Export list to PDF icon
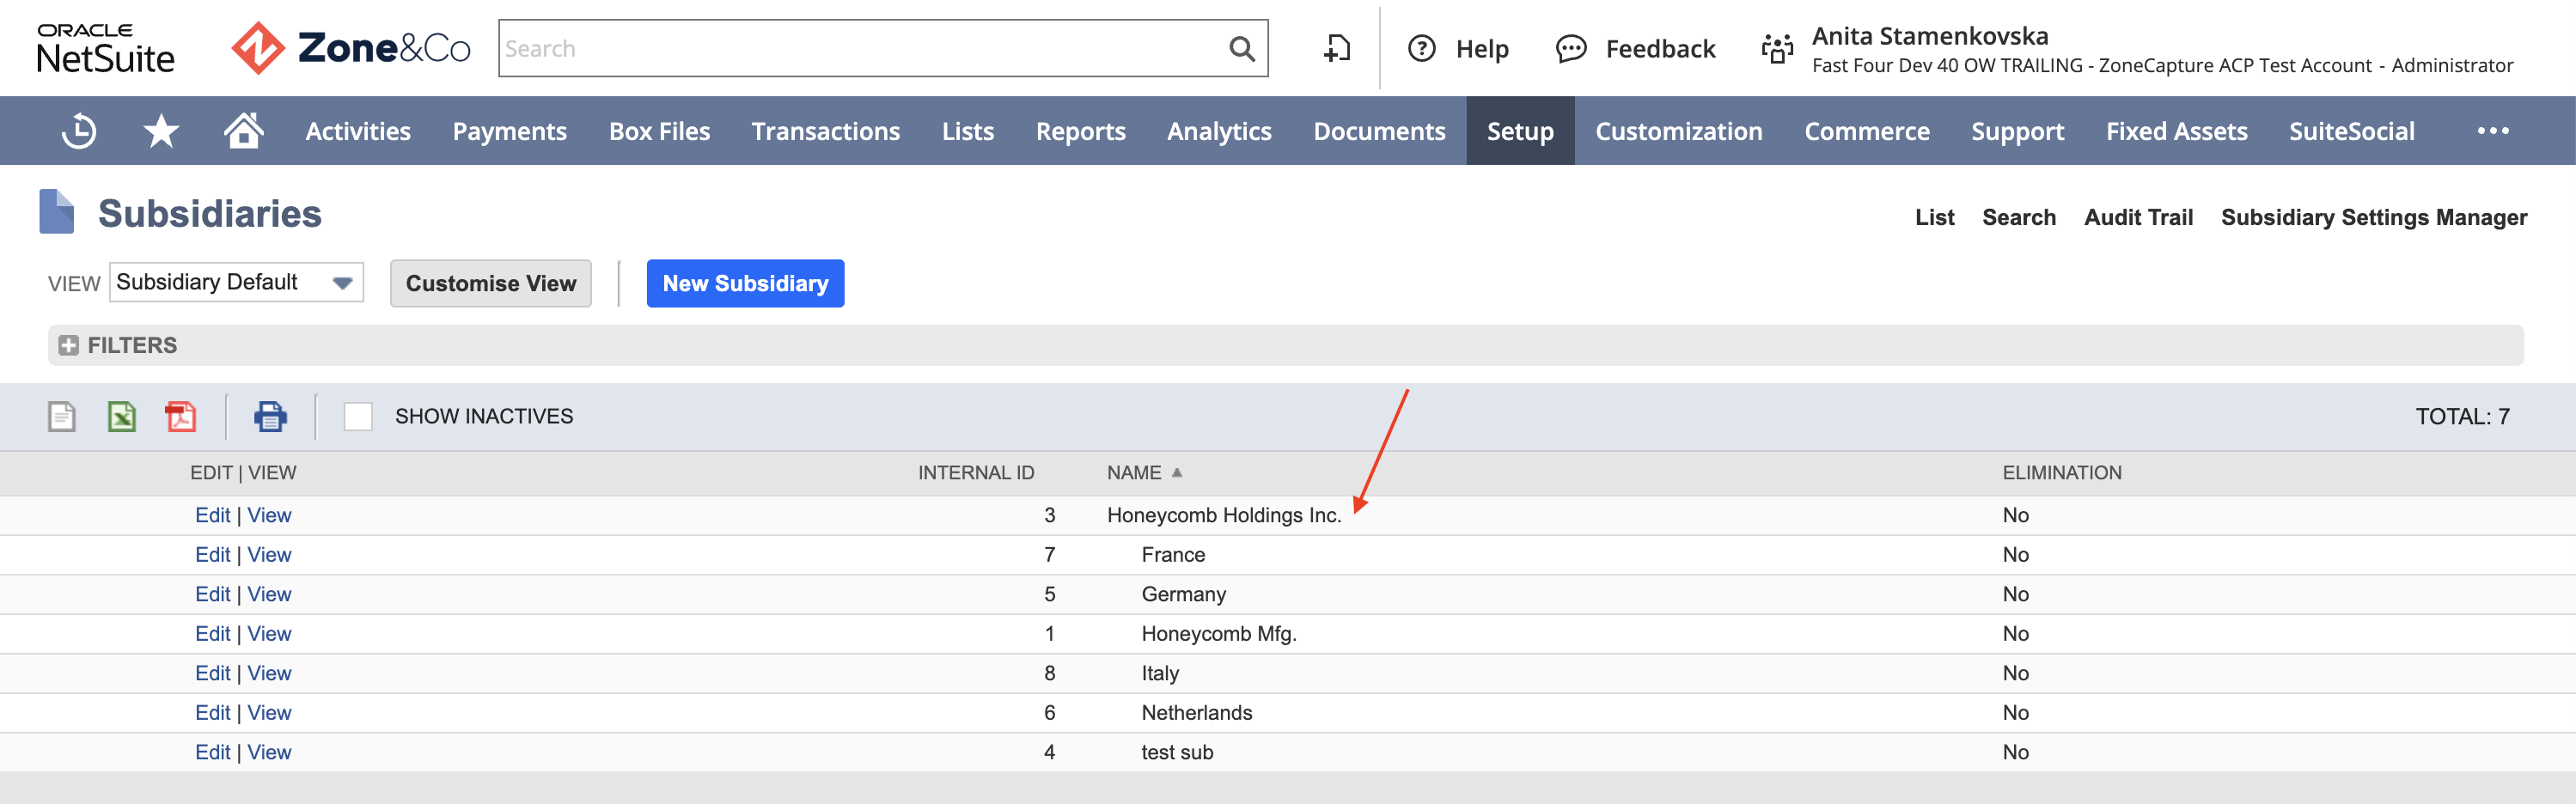2576x804 pixels. pos(181,416)
